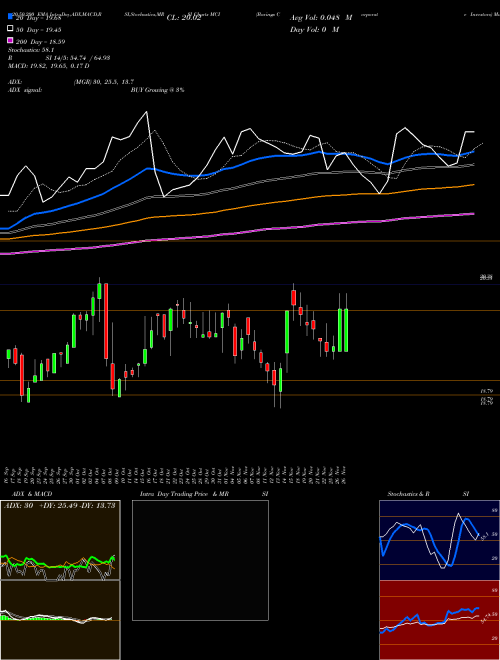This screenshot has height=660, width=500.
Task: Click the magenta 200 Day legend swatch
Action: 10,40
